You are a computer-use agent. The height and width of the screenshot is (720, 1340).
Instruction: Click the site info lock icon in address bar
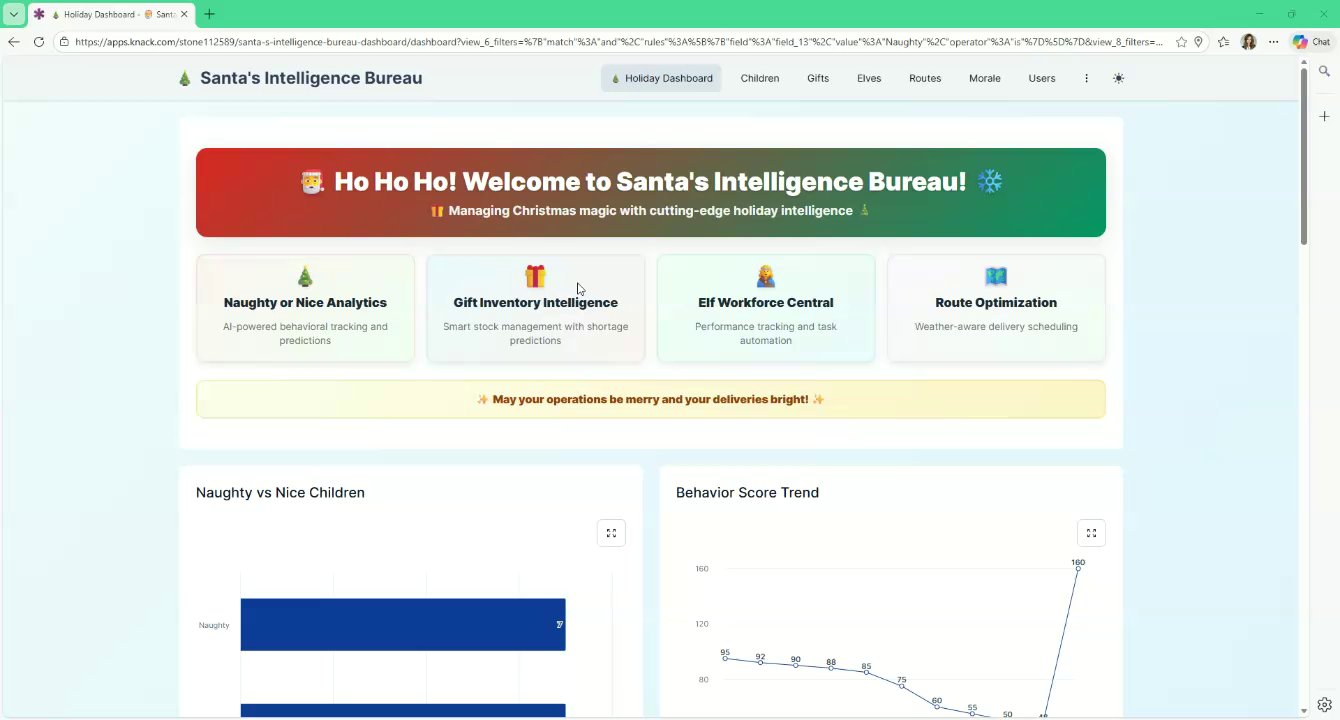[x=64, y=42]
